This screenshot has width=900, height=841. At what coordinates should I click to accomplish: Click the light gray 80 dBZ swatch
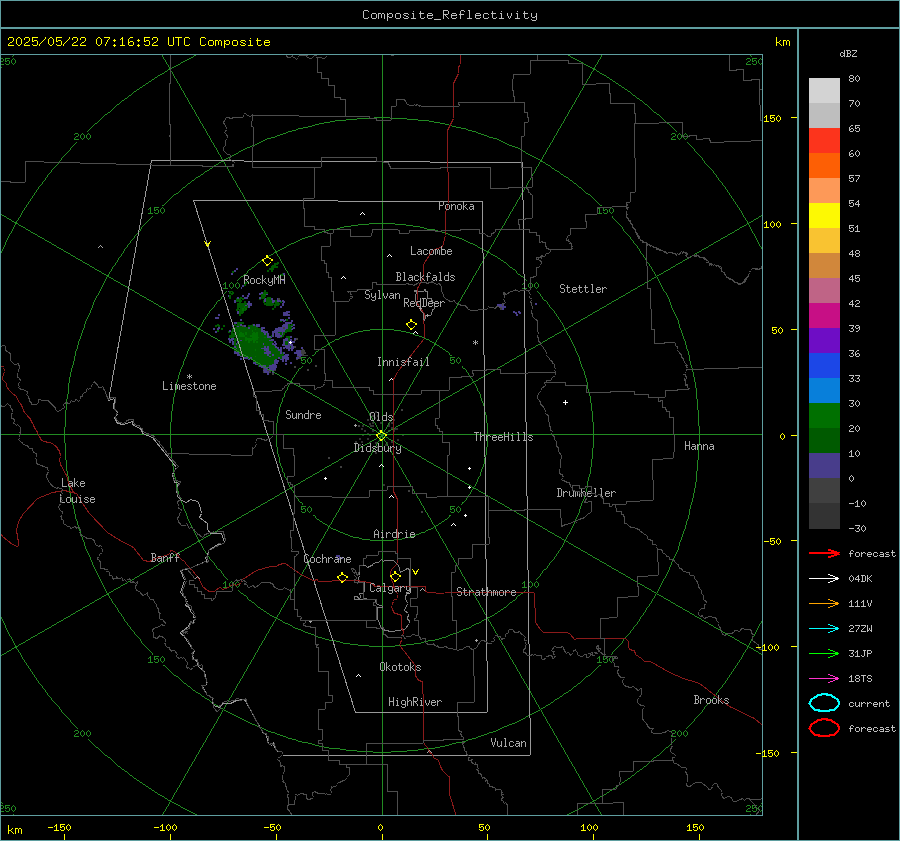pos(824,90)
